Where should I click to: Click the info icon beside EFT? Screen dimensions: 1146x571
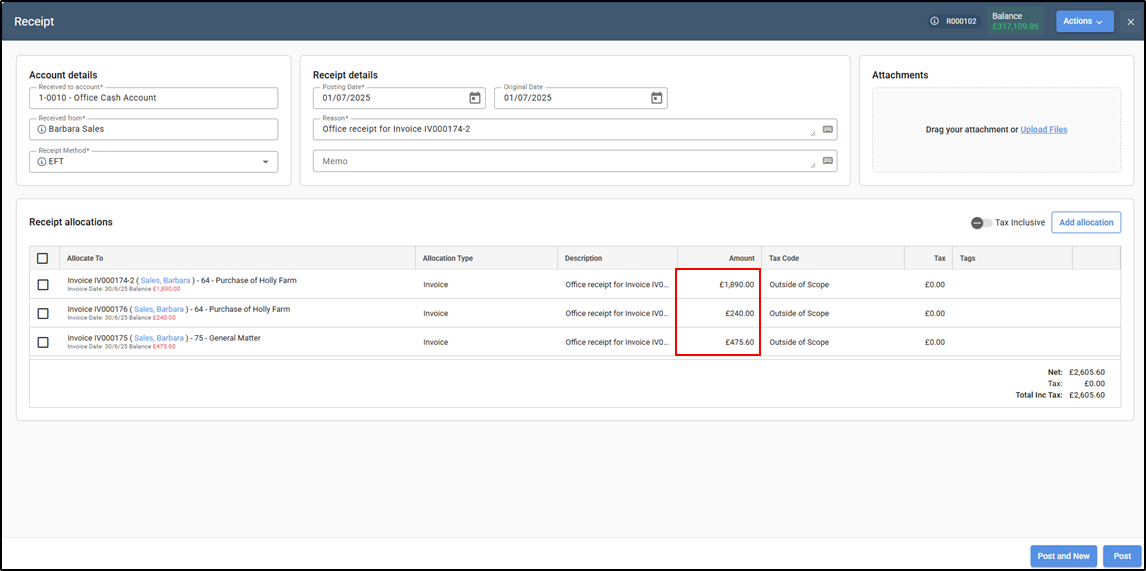click(42, 162)
